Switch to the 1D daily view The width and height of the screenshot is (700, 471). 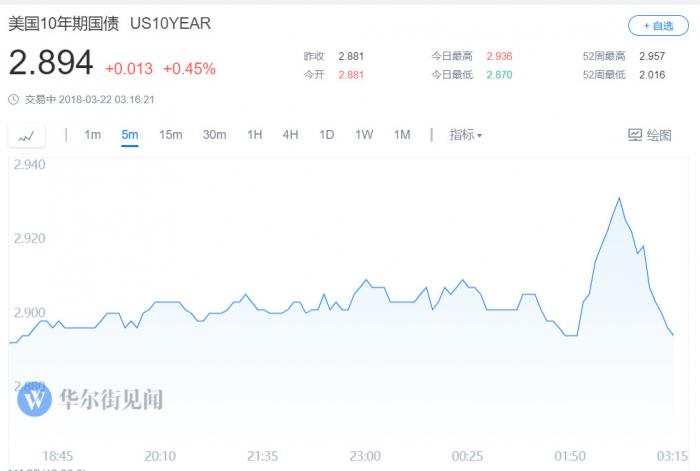326,135
